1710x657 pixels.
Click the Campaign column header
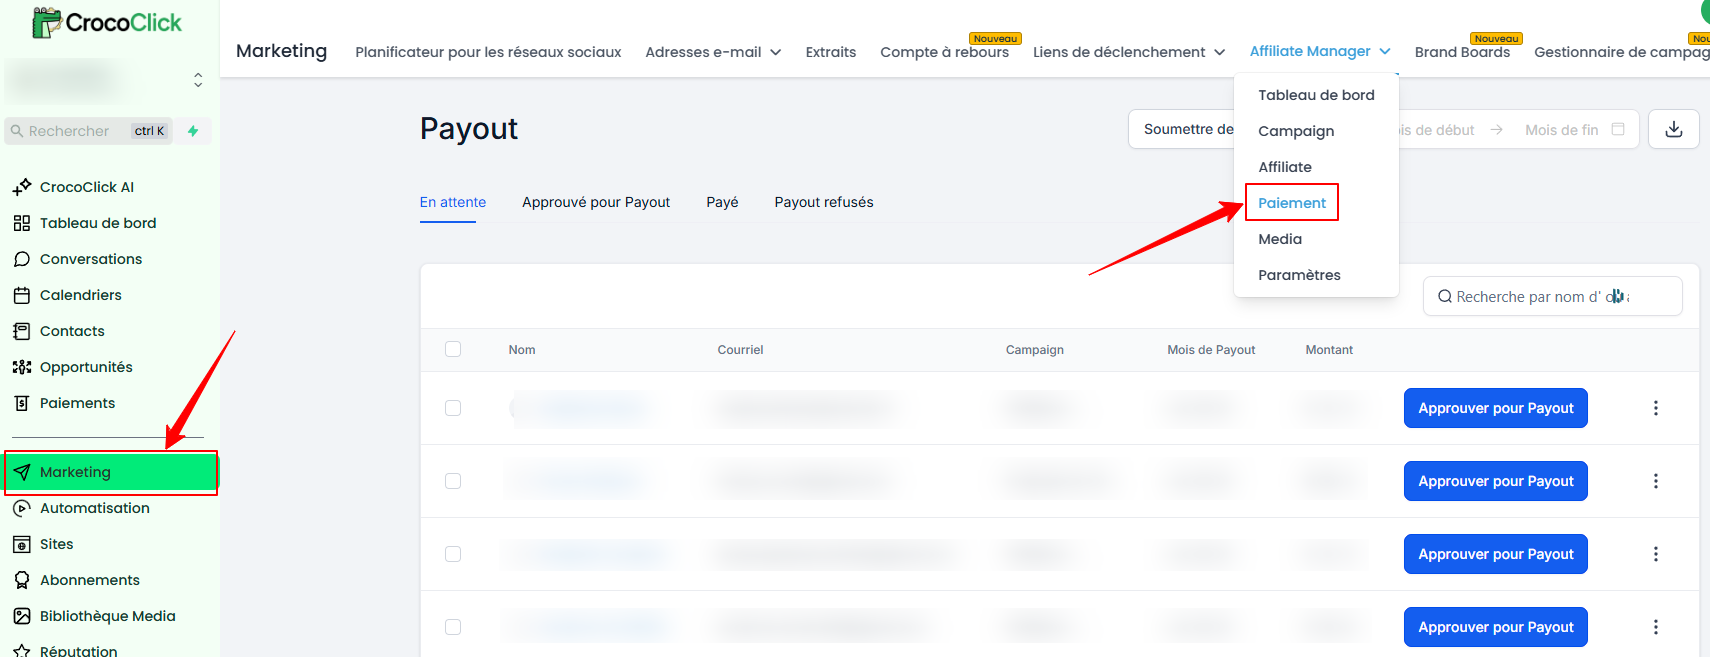[x=1035, y=350]
